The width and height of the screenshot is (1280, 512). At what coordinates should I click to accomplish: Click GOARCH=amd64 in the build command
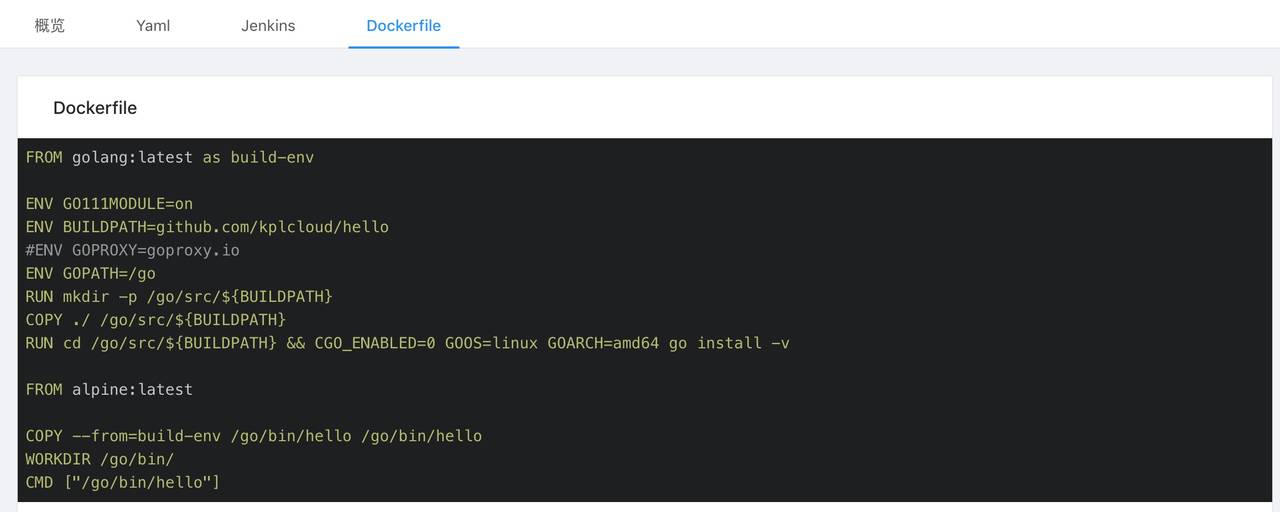click(603, 343)
